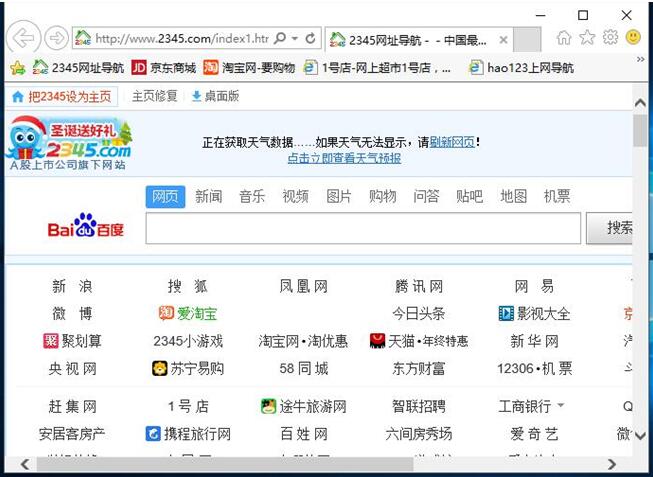Expand favorites bar overflow chevron
The width and height of the screenshot is (653, 477).
point(641,60)
